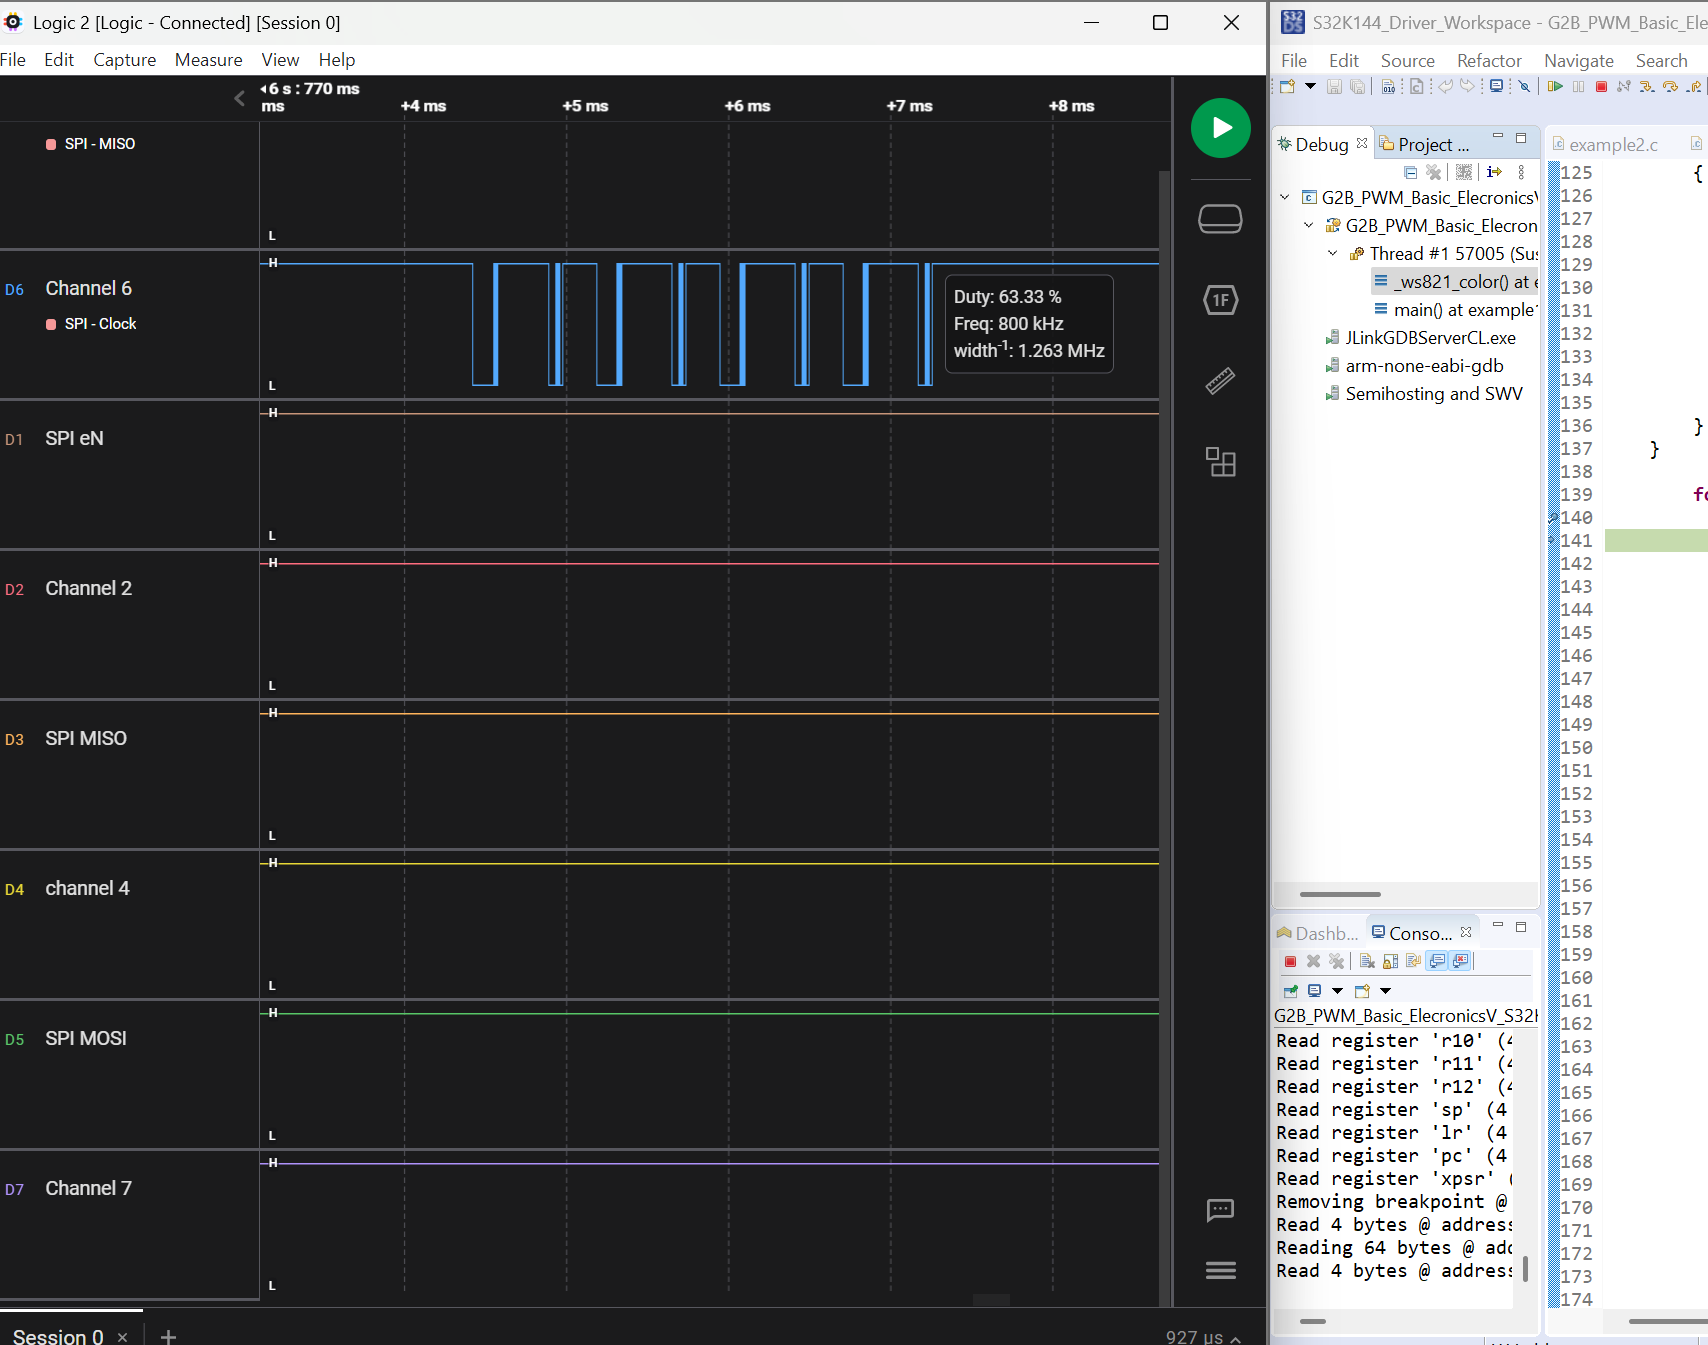Viewport: 1708px width, 1345px height.
Task: Start capture with the green play button
Action: pos(1220,128)
